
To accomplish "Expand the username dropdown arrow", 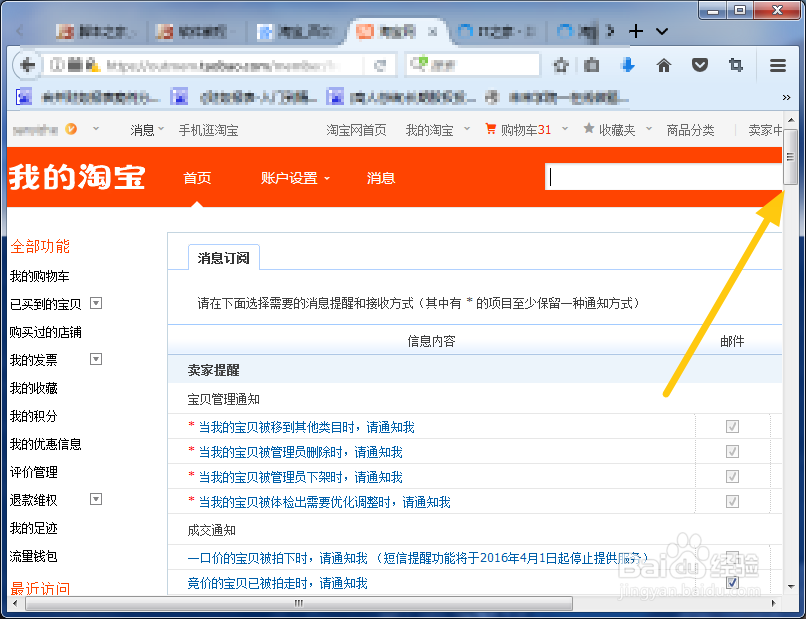I will tap(96, 129).
